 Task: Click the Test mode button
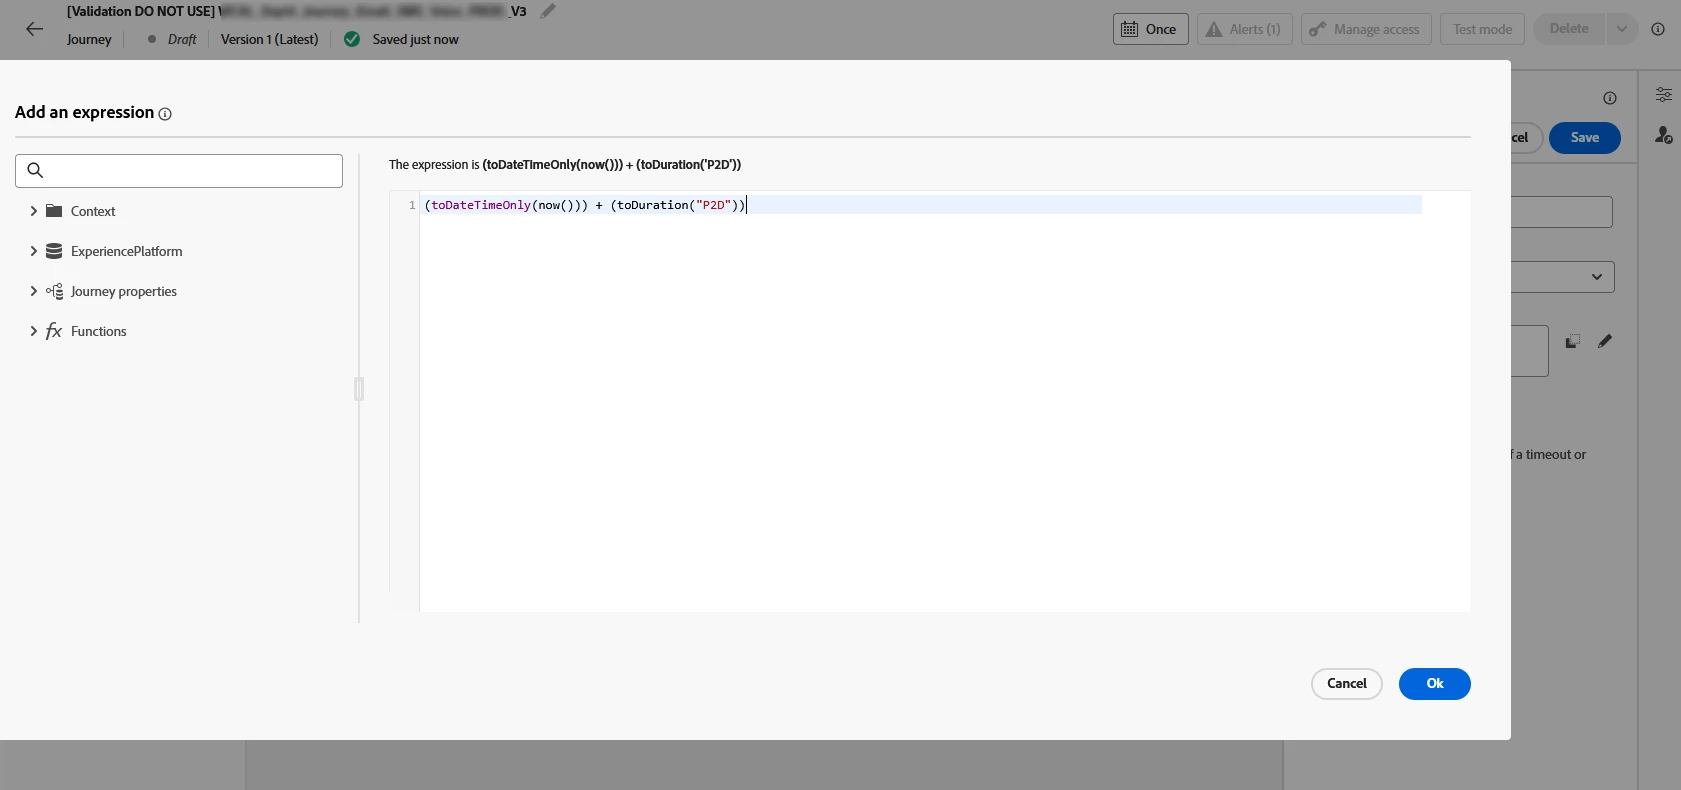[1482, 29]
